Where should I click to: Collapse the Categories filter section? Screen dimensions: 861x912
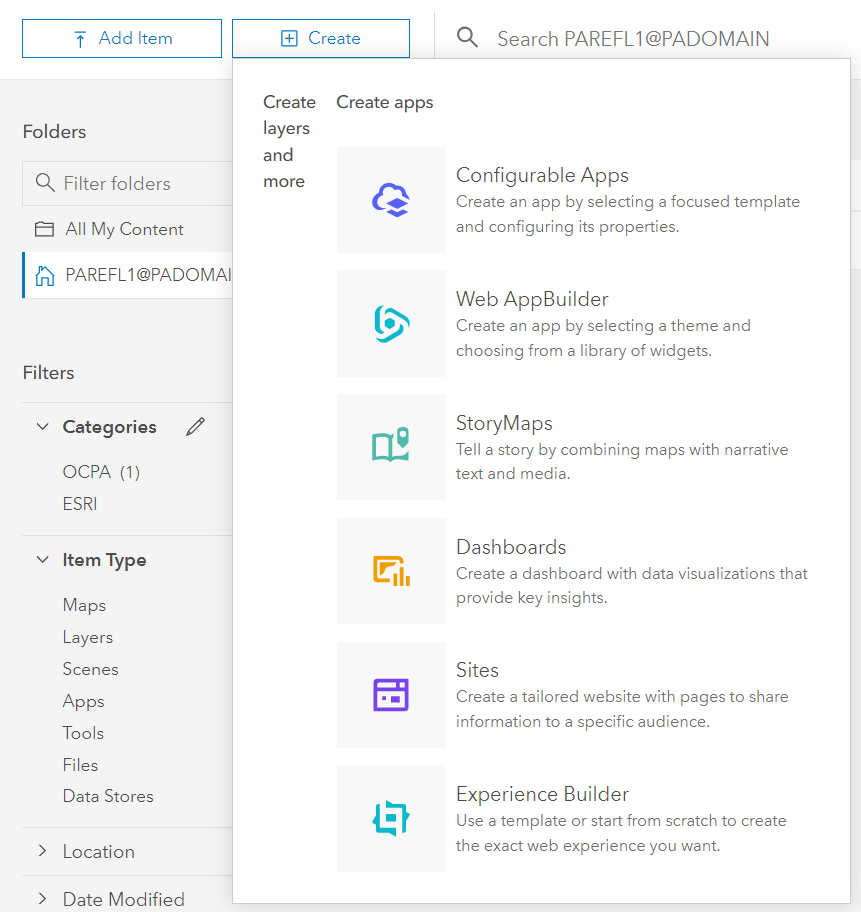coord(42,426)
